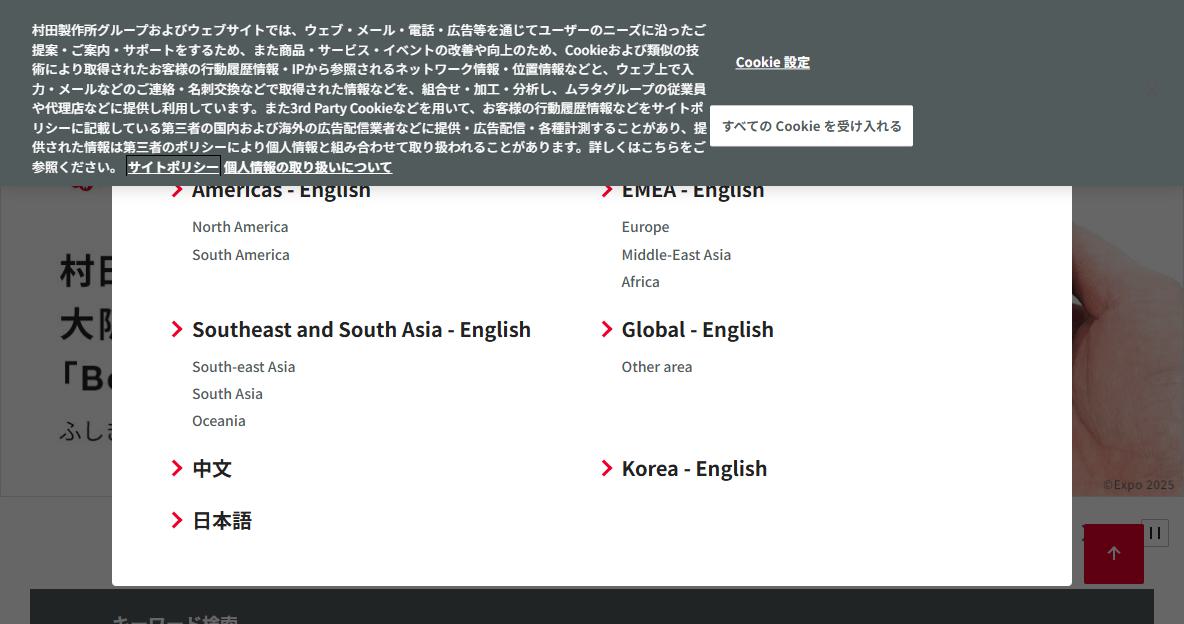Click the Africa text
This screenshot has height=624, width=1184.
click(640, 282)
